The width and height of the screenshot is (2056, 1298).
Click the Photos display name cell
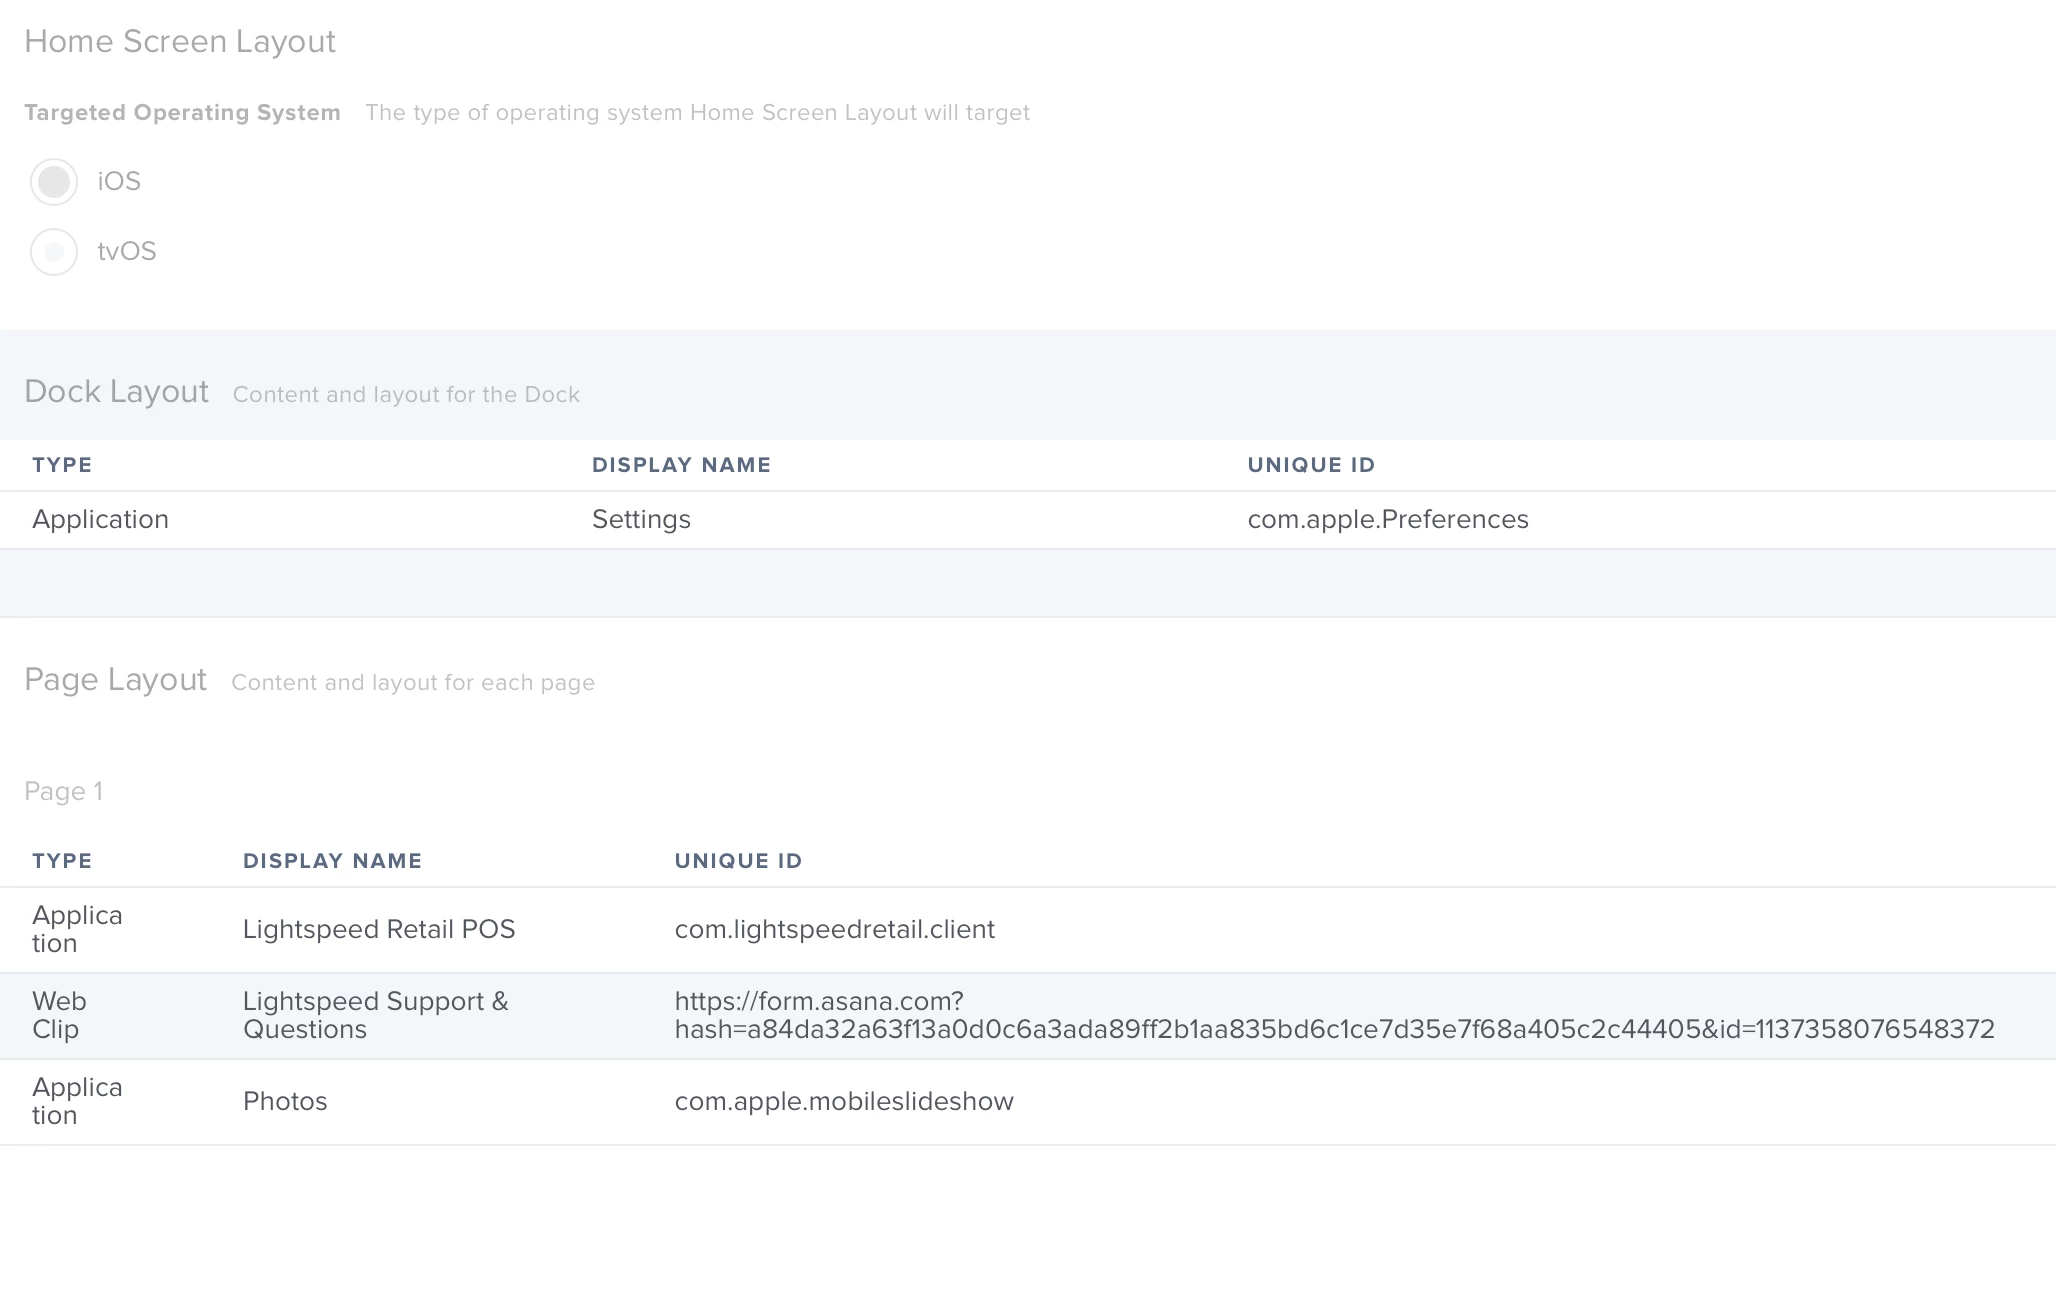coord(285,1102)
